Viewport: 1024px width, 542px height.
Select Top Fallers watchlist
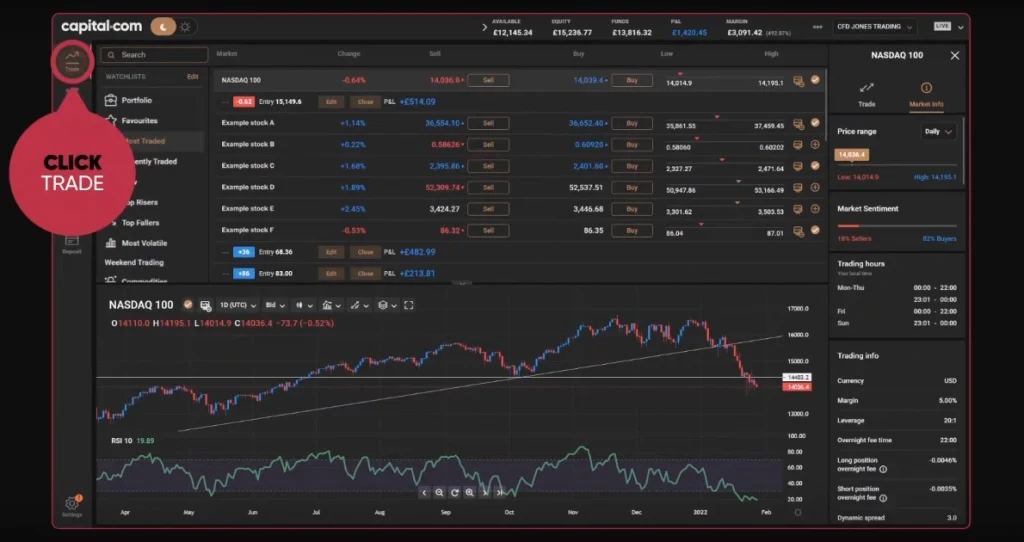click(139, 223)
